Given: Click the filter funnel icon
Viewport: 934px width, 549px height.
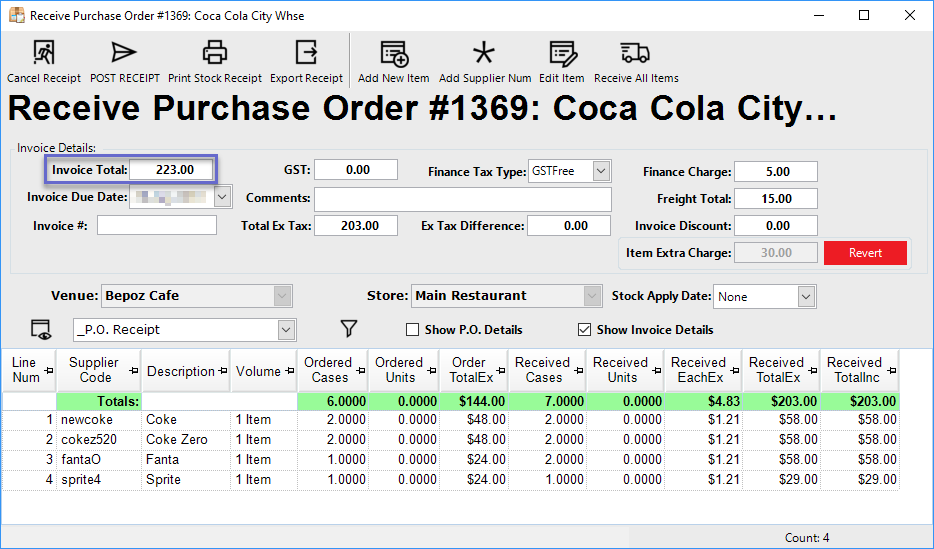Looking at the screenshot, I should point(348,329).
